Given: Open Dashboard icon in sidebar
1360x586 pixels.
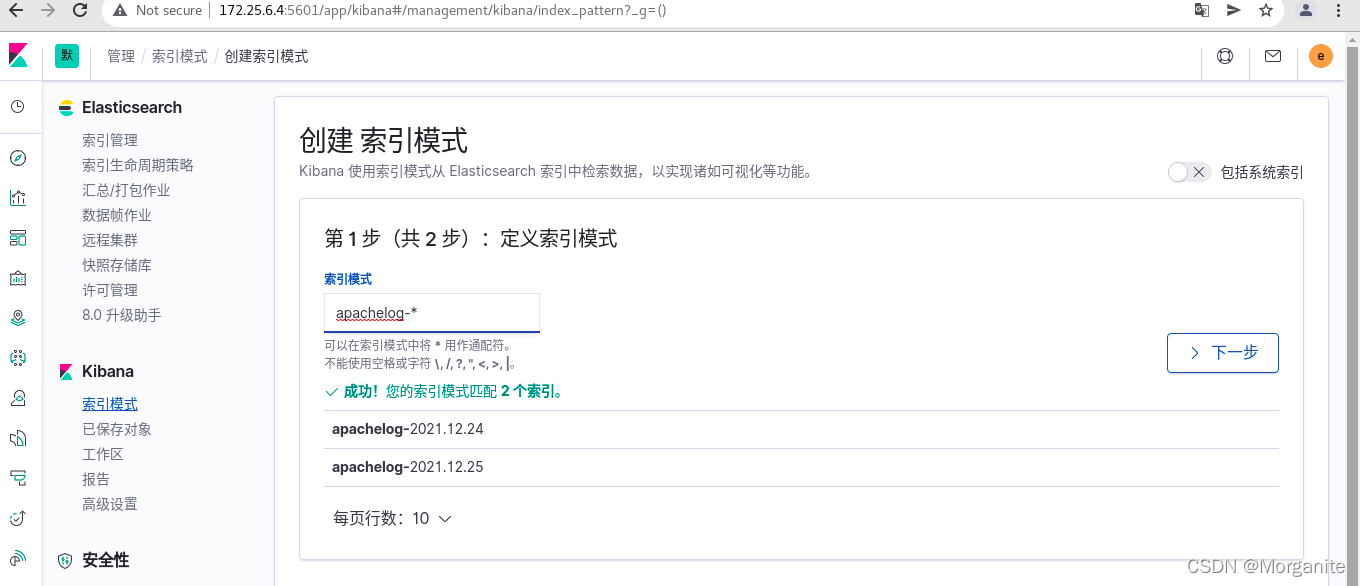Looking at the screenshot, I should [x=18, y=238].
